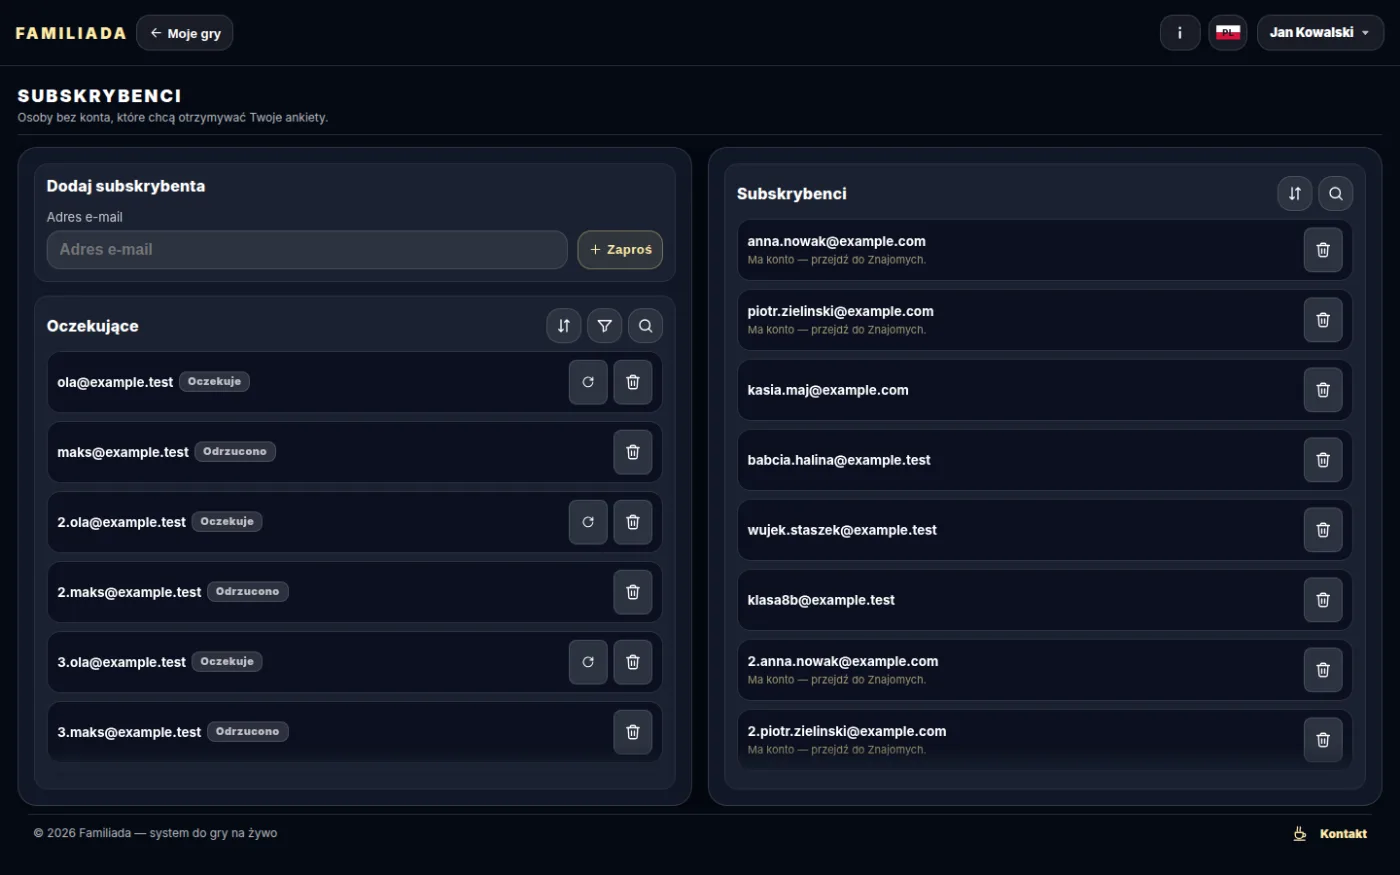Select the kasia.maj@example.com email text

tap(828, 390)
